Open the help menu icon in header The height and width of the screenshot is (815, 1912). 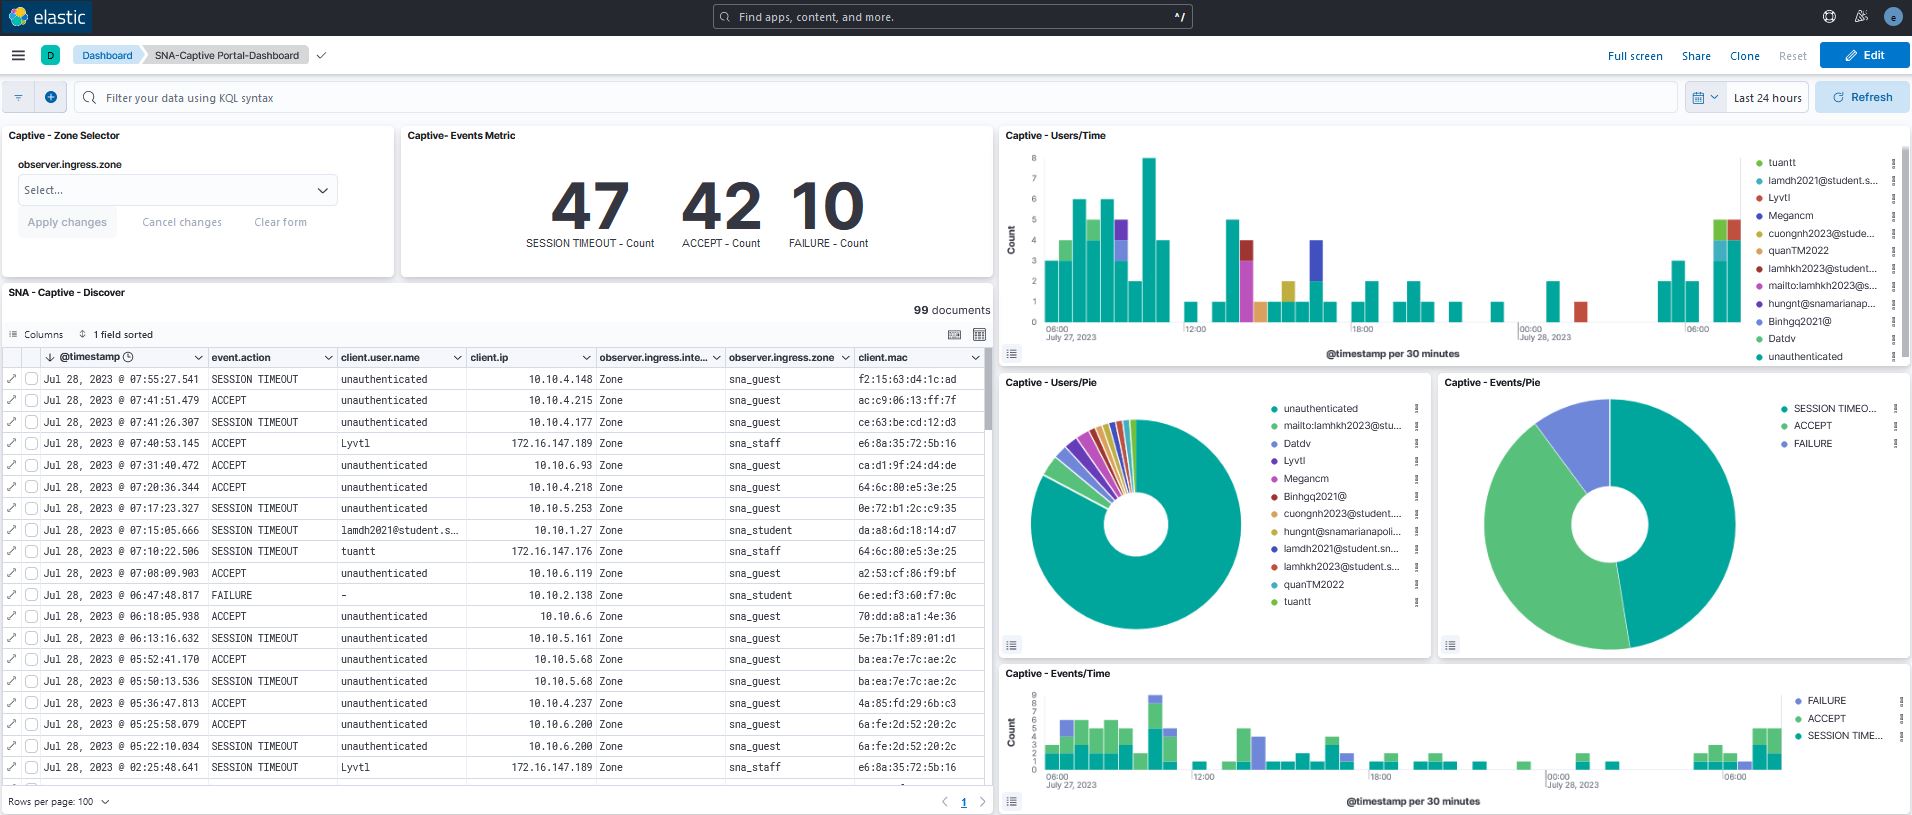[x=1829, y=17]
